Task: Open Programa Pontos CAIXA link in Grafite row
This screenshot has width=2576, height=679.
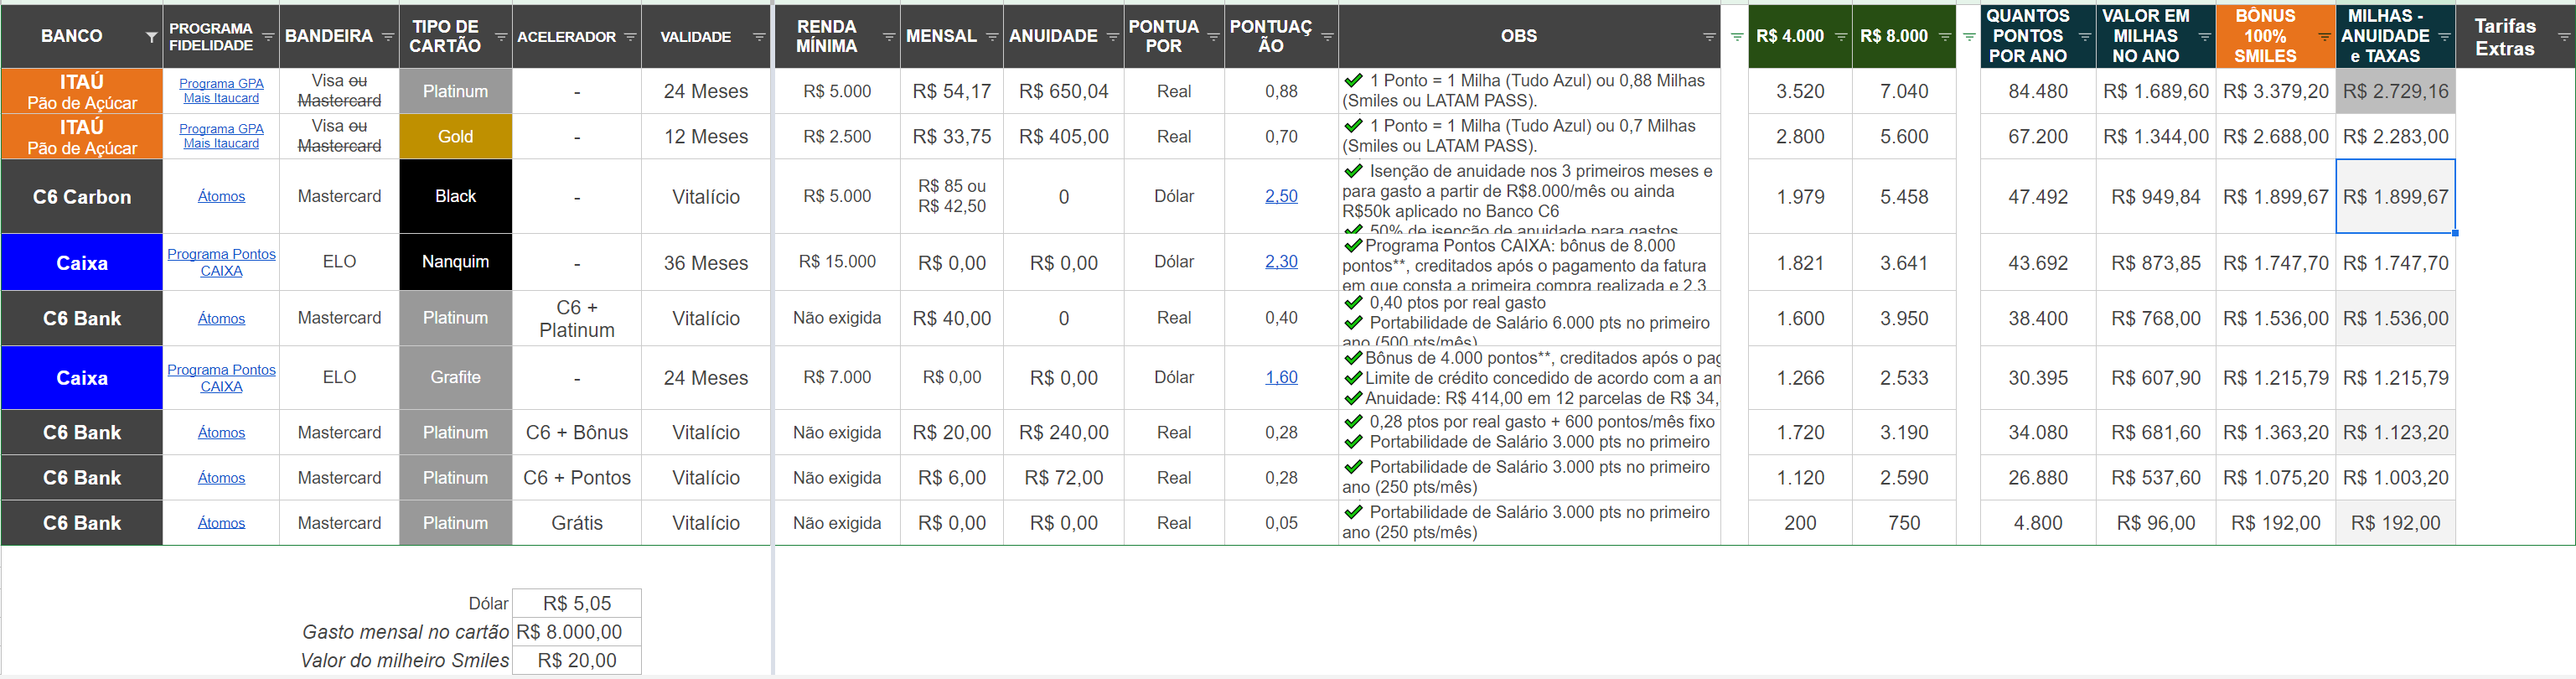Action: click(x=221, y=378)
